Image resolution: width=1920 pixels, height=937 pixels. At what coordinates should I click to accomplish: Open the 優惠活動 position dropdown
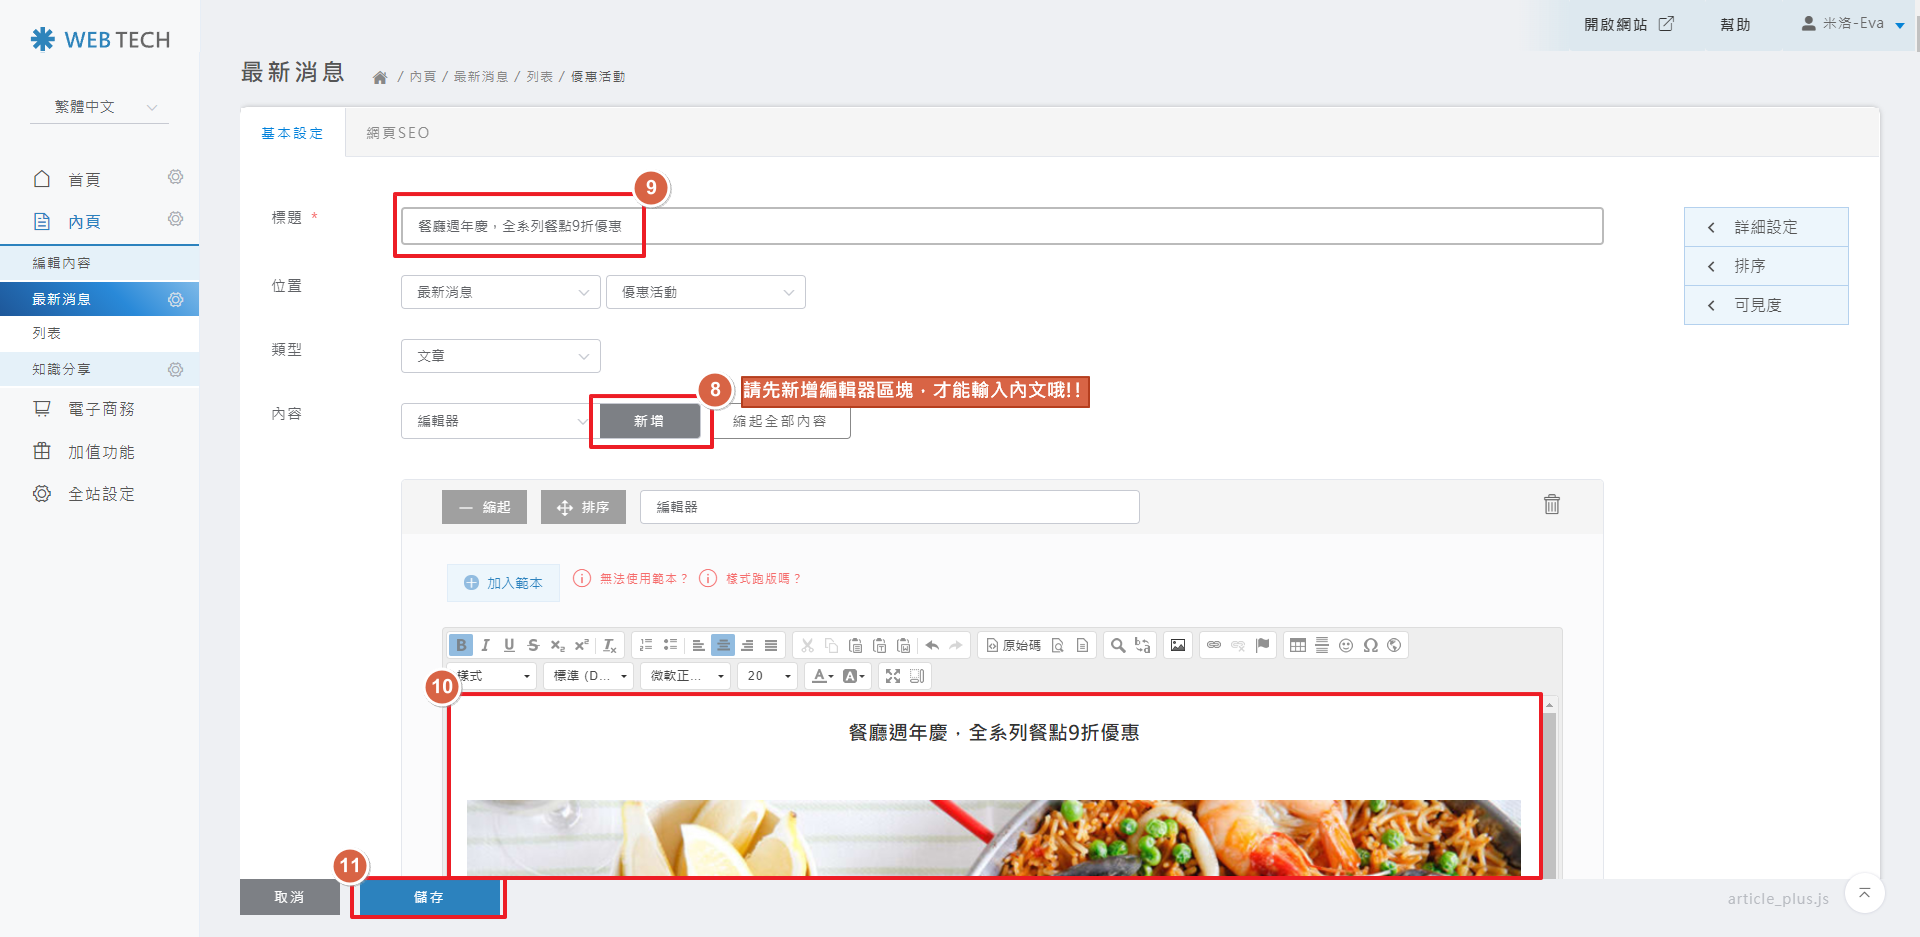705,292
